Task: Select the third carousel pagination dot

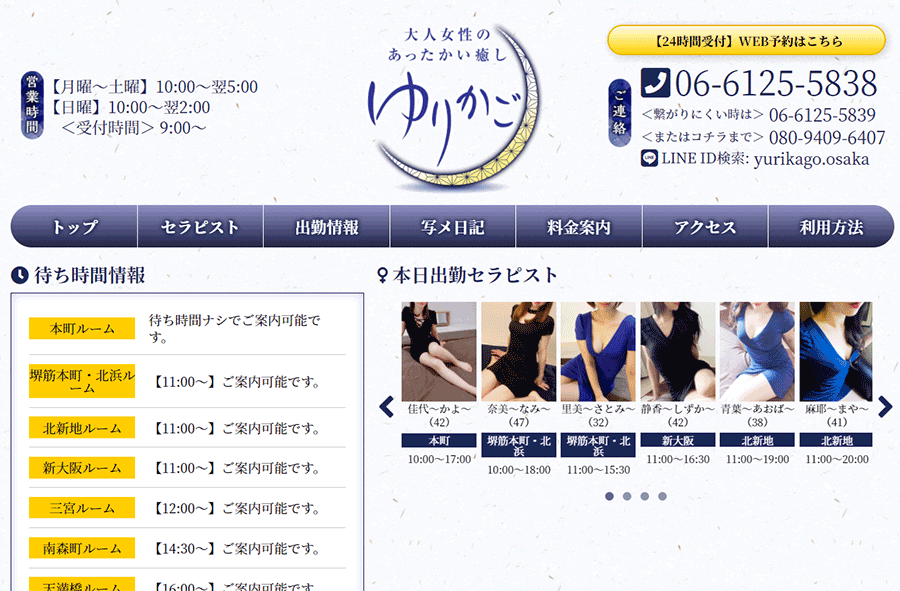Action: pos(645,496)
